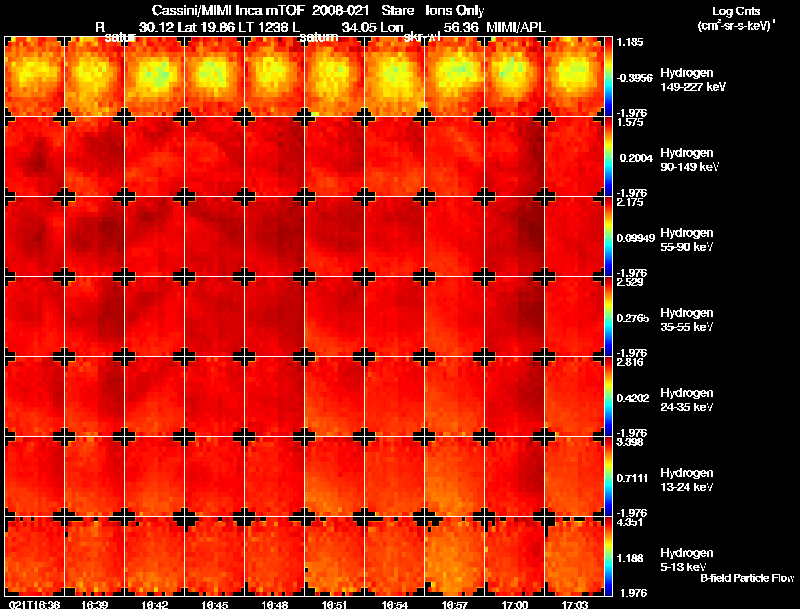800x609 pixels.
Task: Select the 'Hydrogen 55-90 keV' row label
Action: (687, 240)
